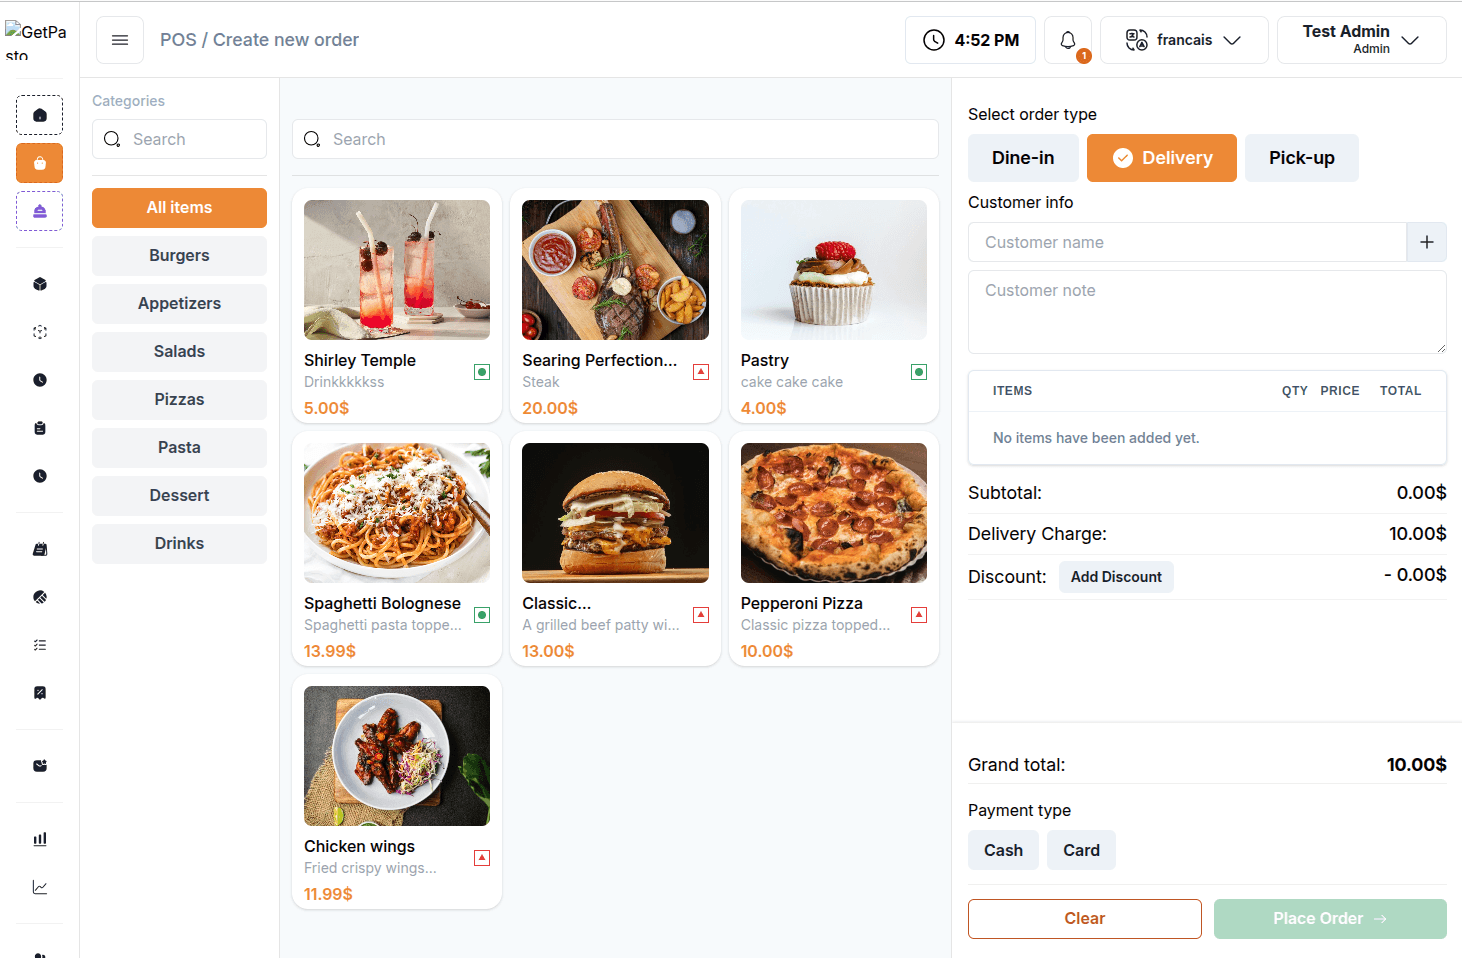This screenshot has width=1462, height=958.
Task: Select the Dine-in order type
Action: (1023, 158)
